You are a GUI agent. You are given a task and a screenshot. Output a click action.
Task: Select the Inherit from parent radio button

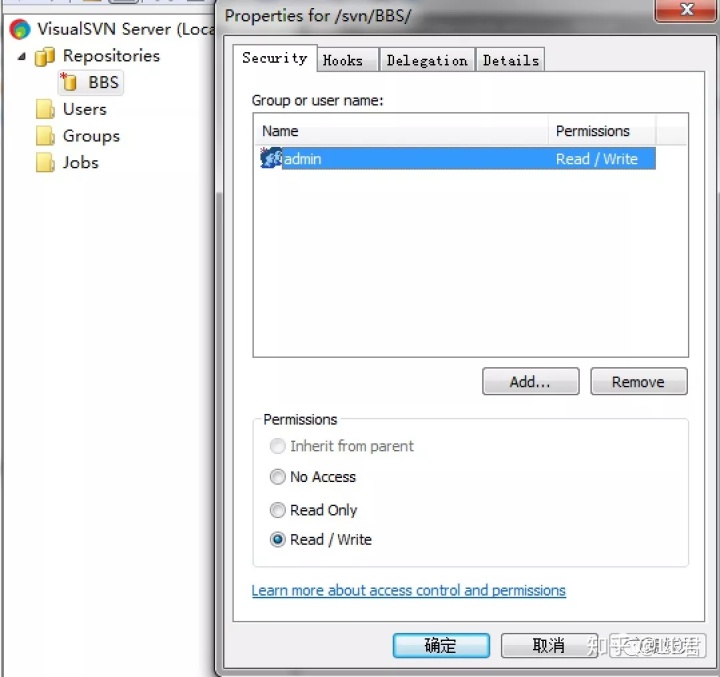tap(277, 446)
